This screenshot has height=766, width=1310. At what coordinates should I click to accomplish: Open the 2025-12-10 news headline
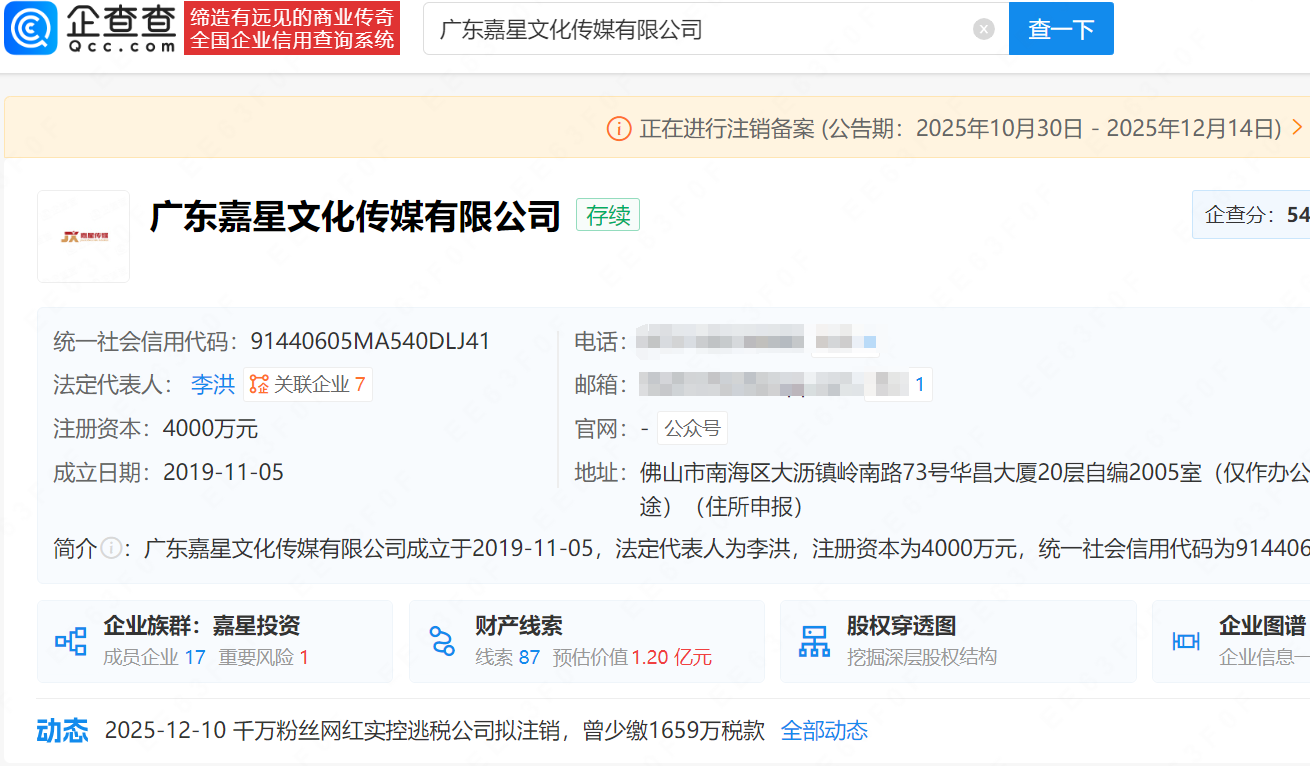click(434, 731)
